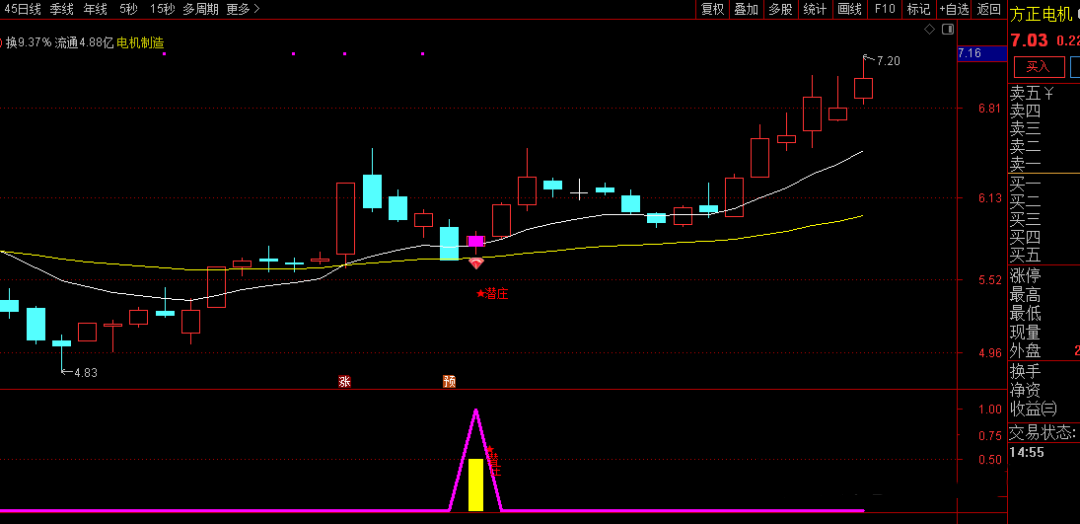
Task: Toggle the side panel layout icon
Action: tap(946, 30)
